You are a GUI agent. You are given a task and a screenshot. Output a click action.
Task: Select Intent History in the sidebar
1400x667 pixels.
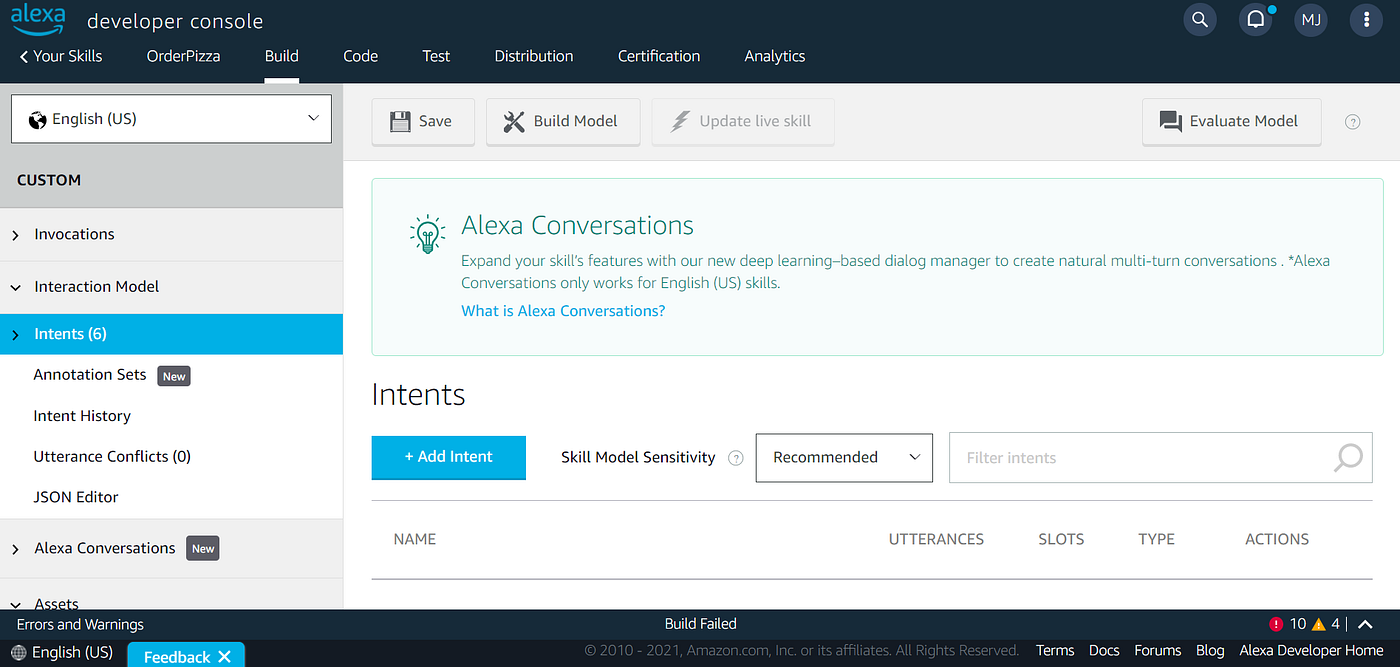point(82,416)
